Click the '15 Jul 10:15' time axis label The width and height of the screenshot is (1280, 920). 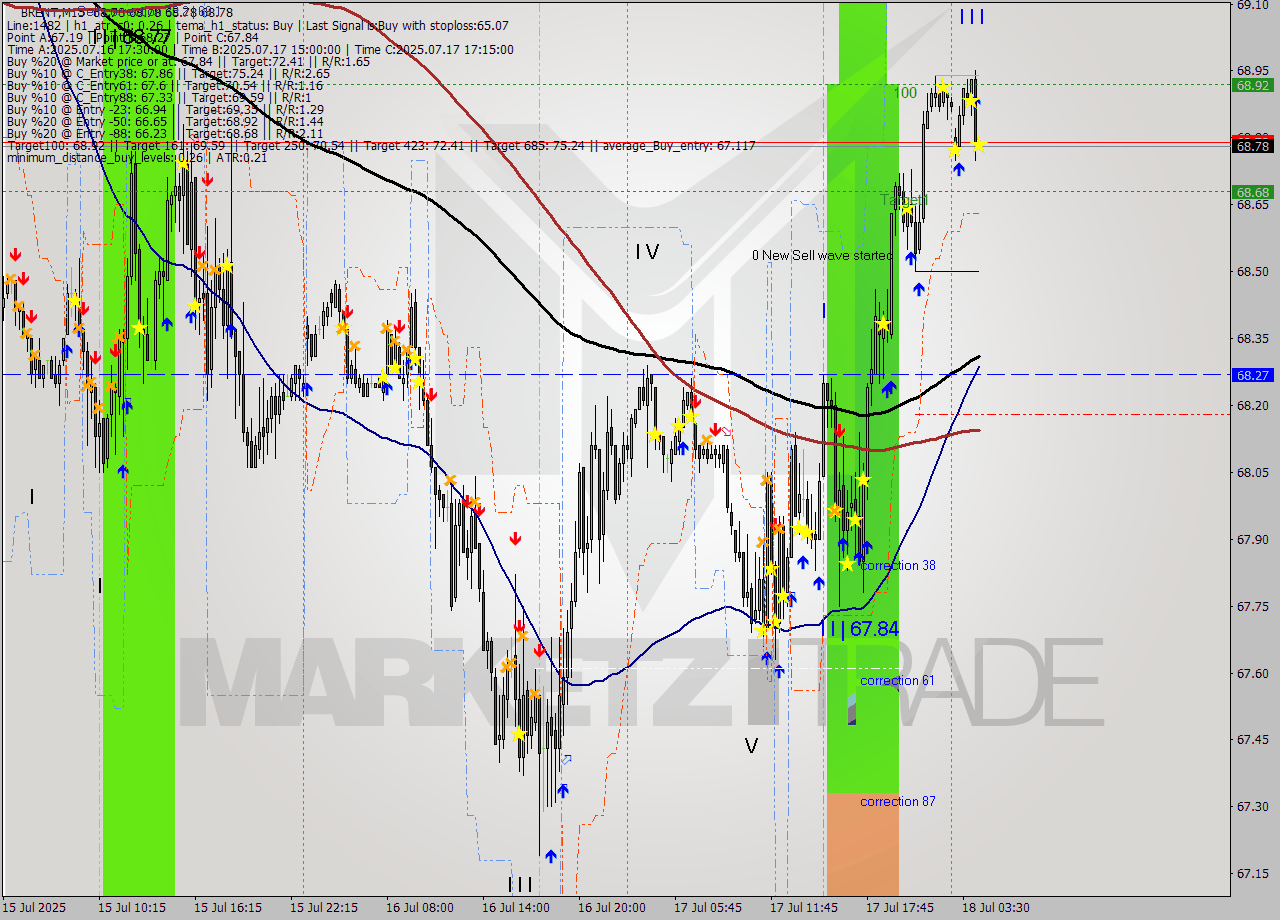click(x=132, y=907)
